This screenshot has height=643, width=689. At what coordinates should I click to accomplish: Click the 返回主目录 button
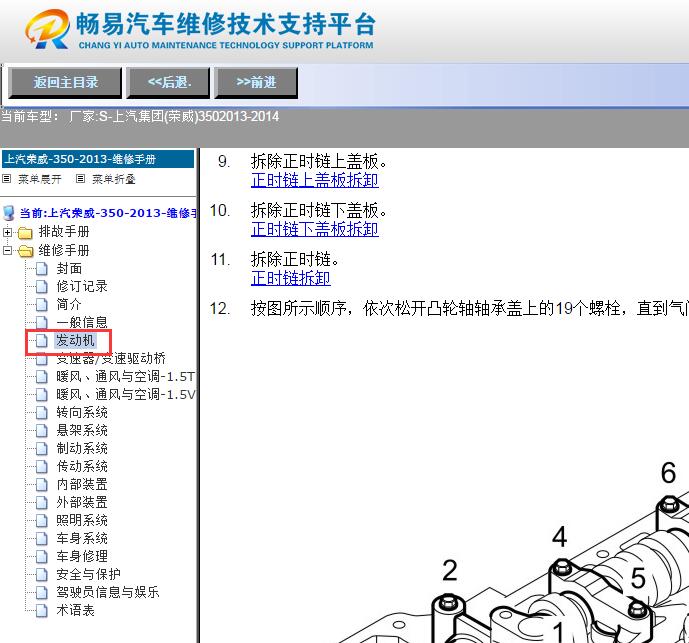[x=65, y=82]
